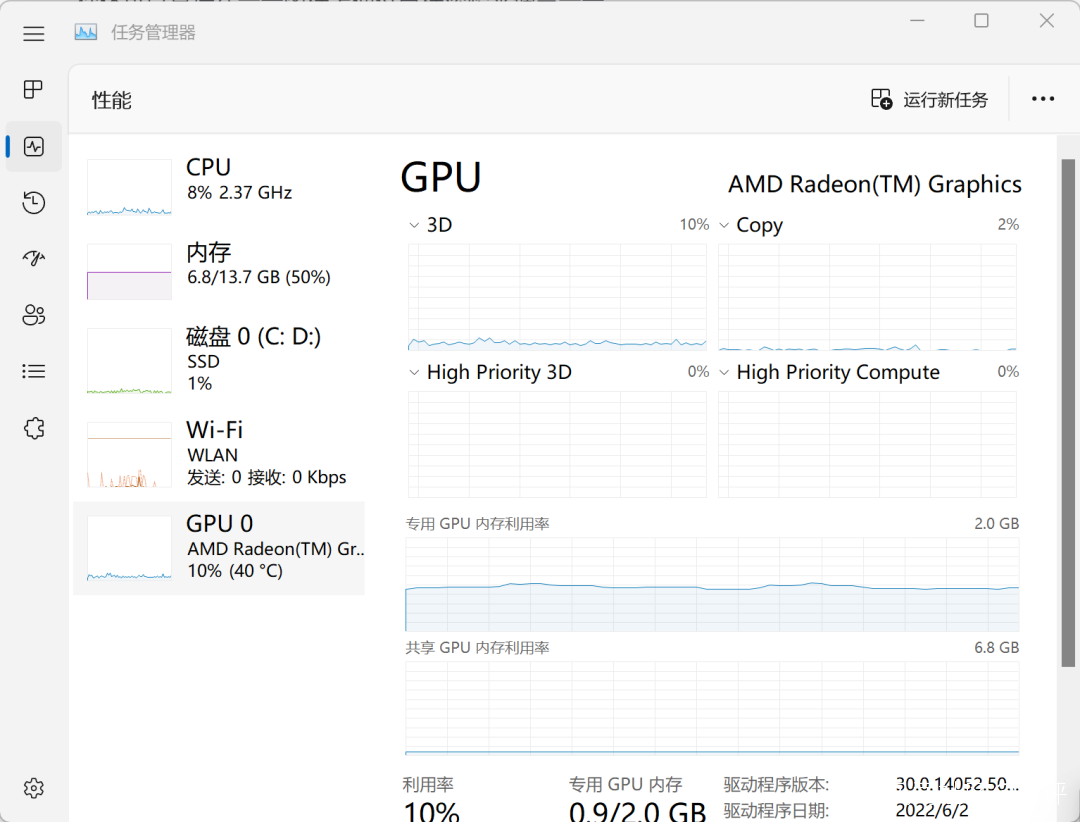Click the vertical scrollbar in GPU panel

pos(1068,413)
